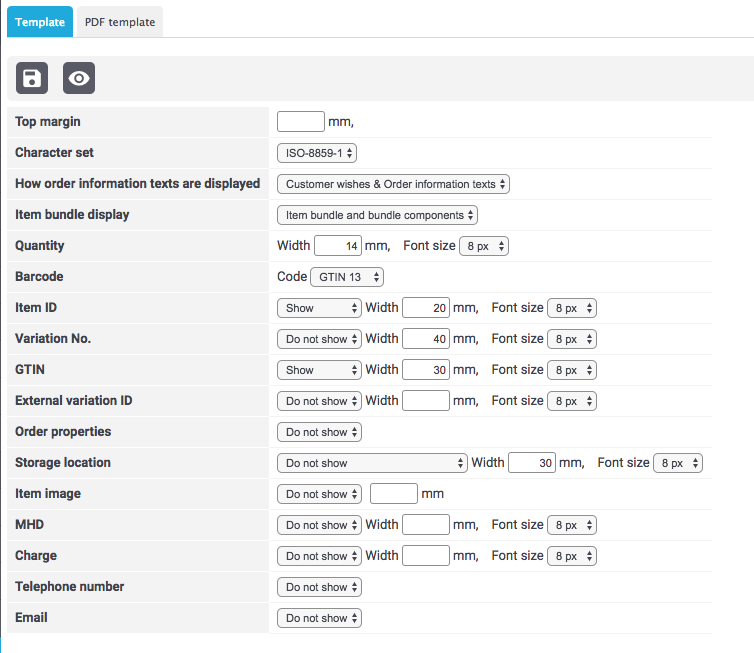Click the External variation ID width field
This screenshot has height=653, width=754.
coord(426,401)
